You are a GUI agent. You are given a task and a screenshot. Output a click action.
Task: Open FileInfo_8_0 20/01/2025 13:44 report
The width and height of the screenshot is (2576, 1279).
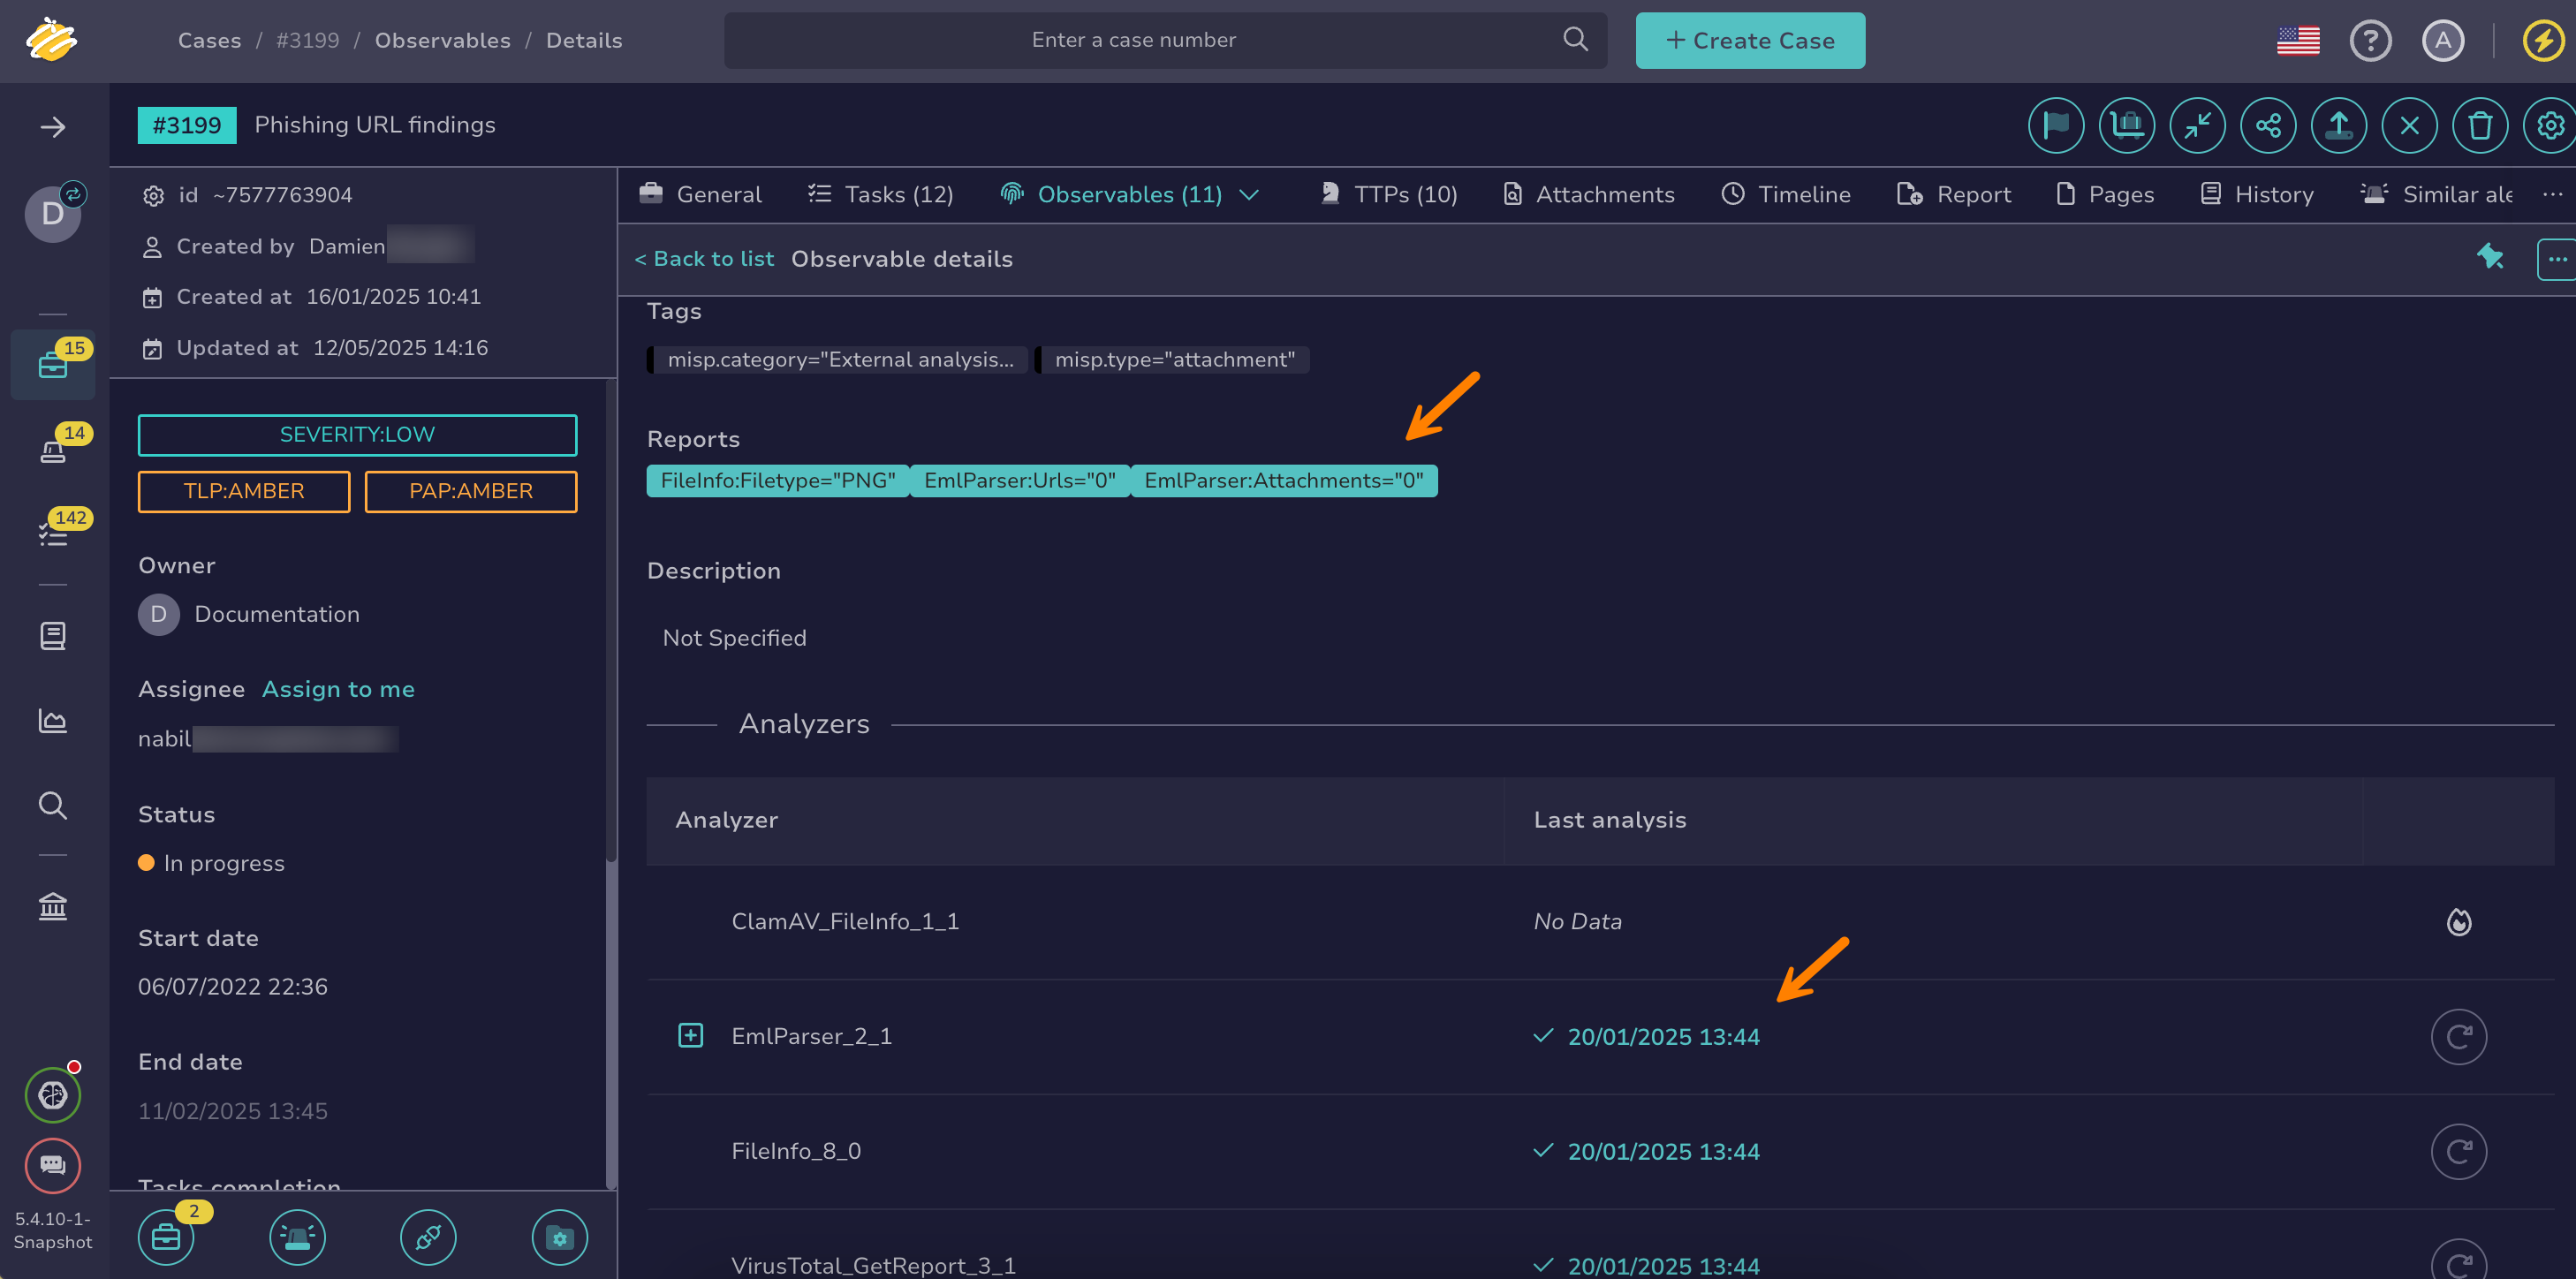point(1663,1152)
